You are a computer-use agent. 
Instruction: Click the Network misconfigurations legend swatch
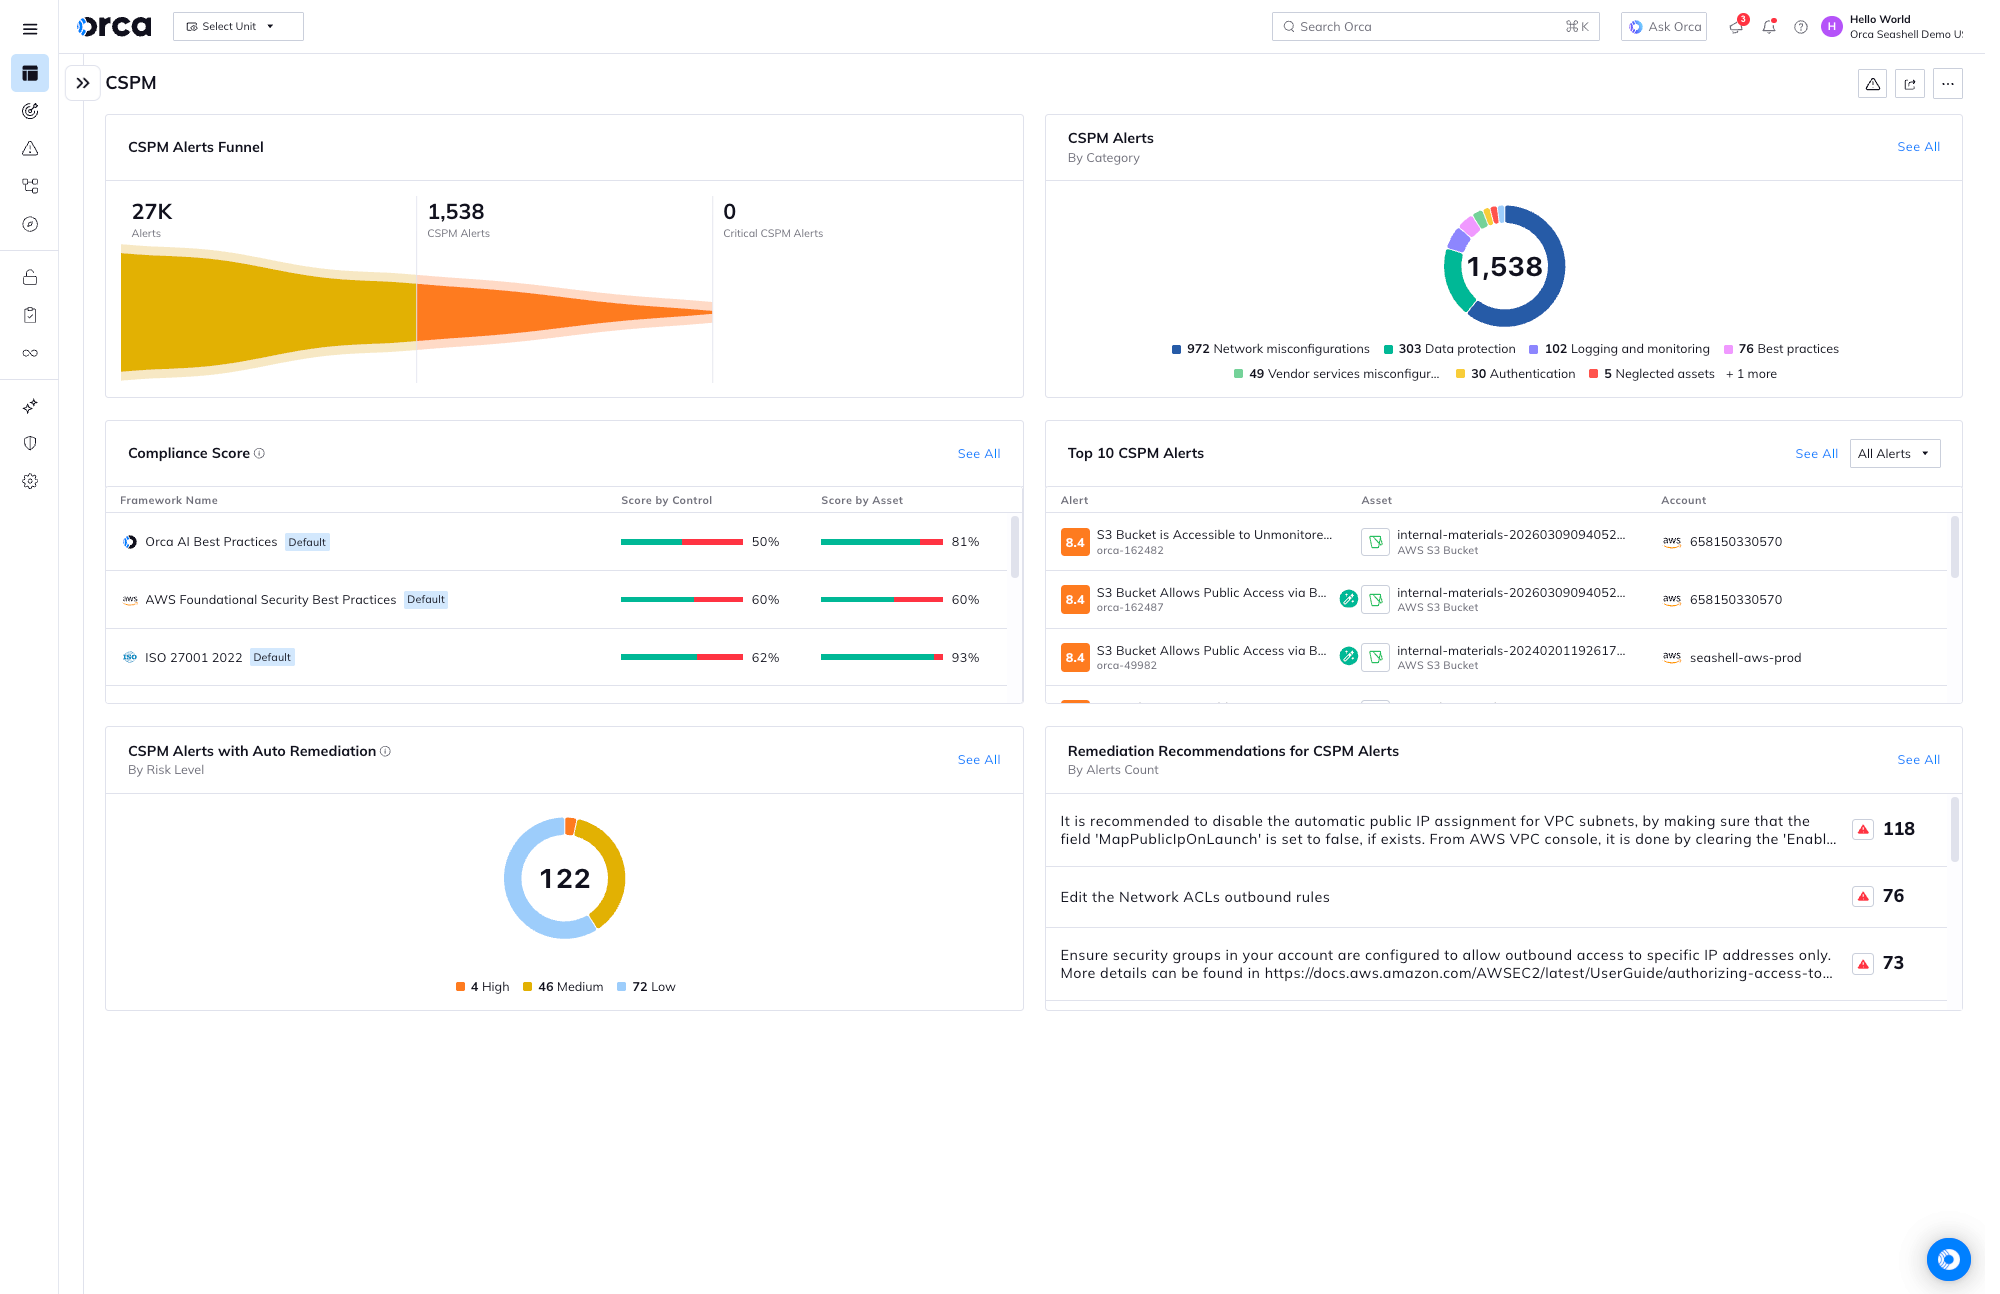coord(1176,349)
